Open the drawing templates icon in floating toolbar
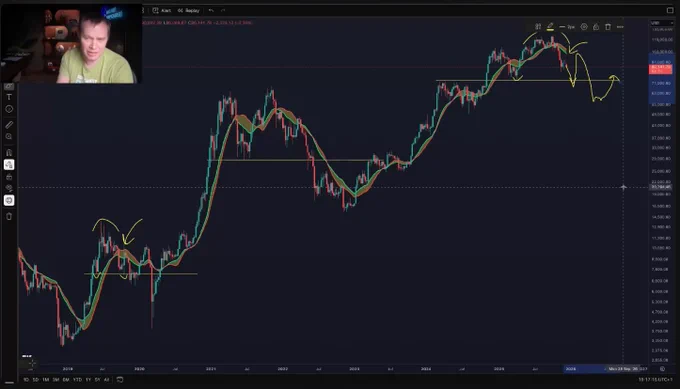 coord(538,27)
